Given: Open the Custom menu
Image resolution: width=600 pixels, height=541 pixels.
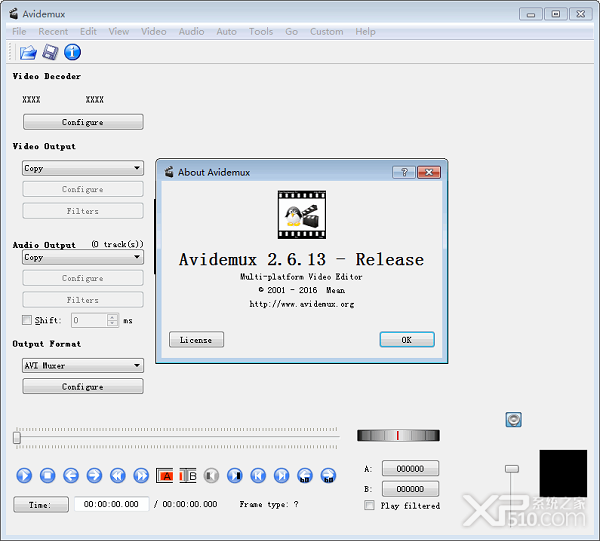Looking at the screenshot, I should pyautogui.click(x=326, y=32).
